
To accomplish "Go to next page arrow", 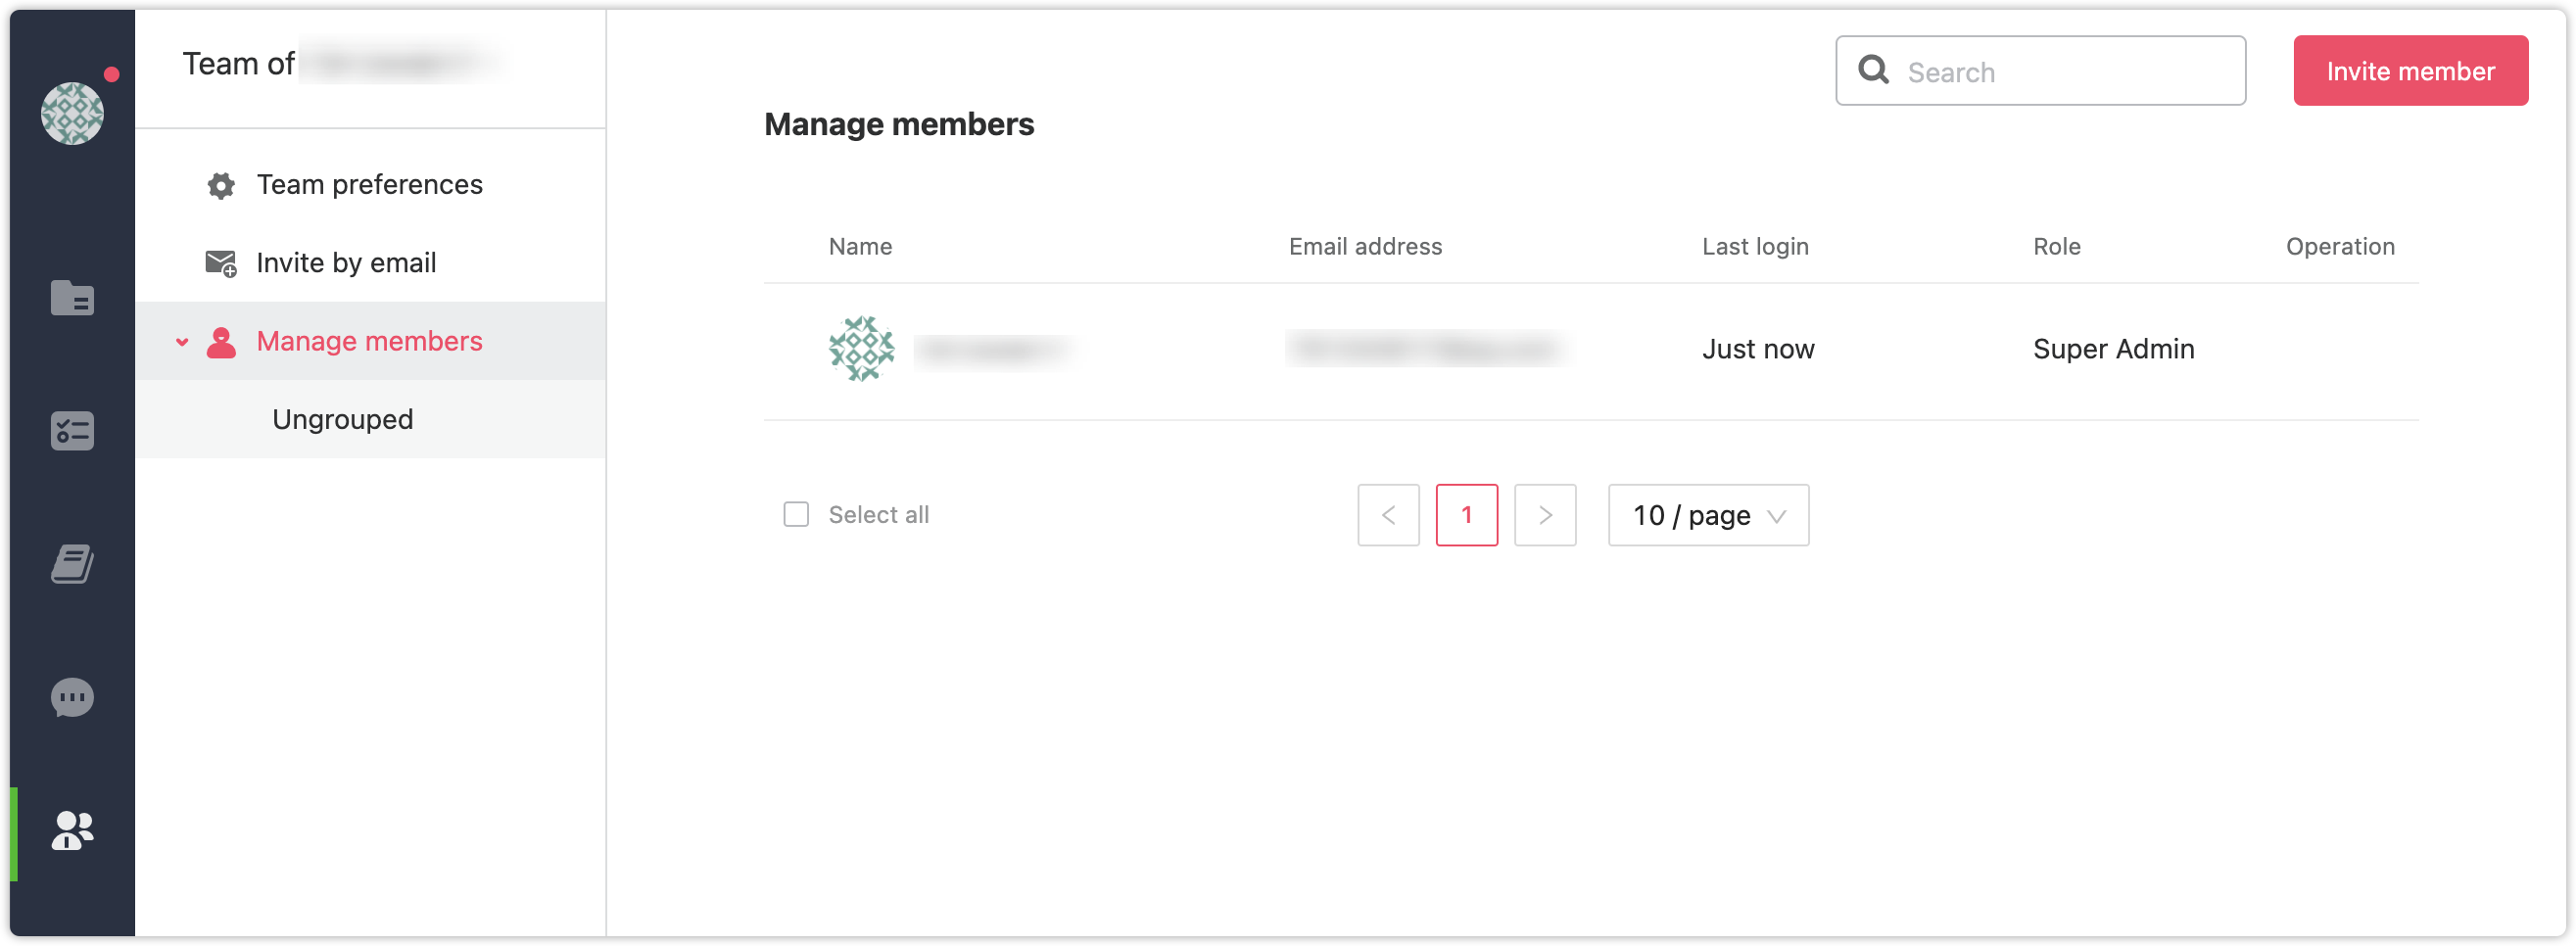I will point(1545,515).
